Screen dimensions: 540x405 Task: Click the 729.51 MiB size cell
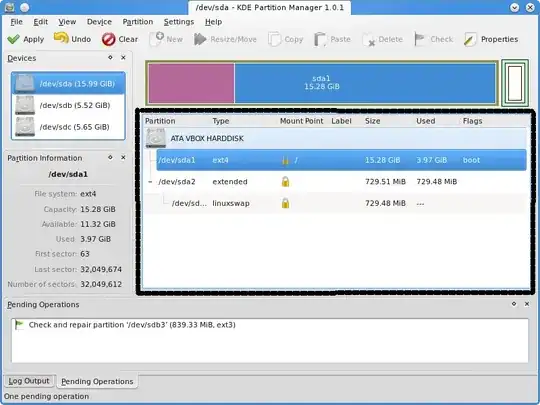[x=385, y=181]
